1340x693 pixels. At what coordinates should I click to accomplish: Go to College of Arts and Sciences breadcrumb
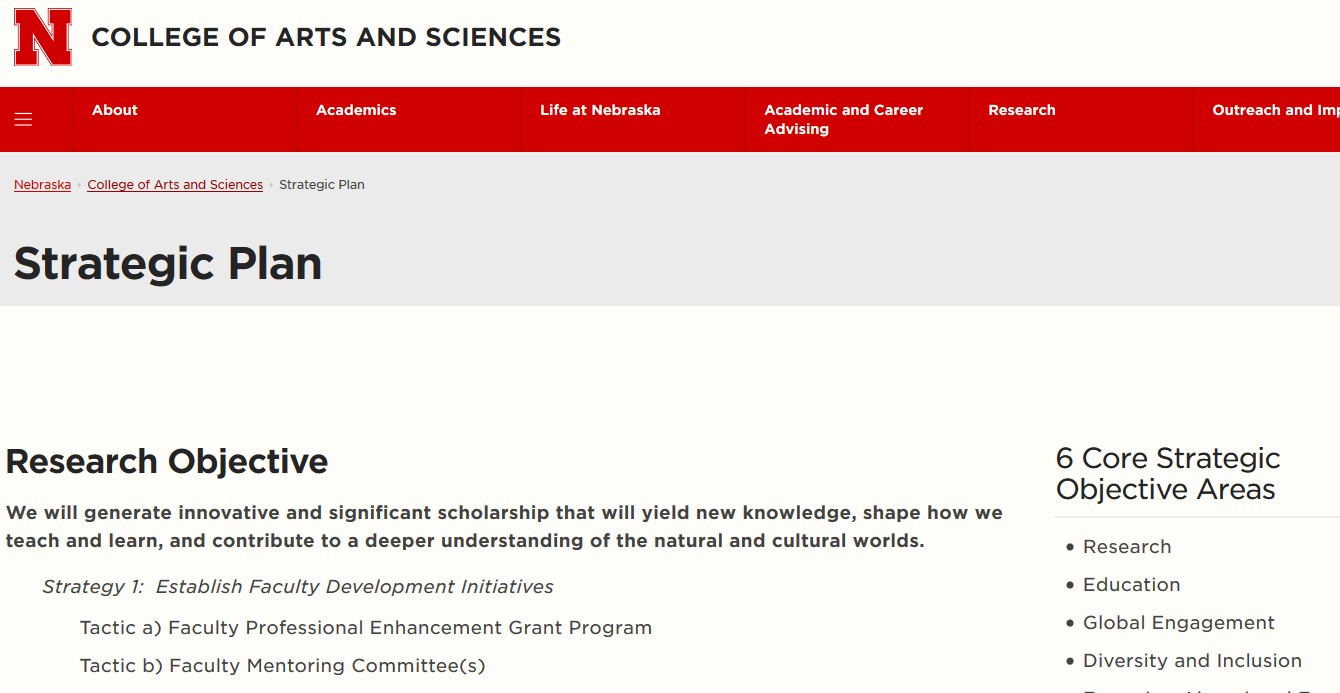click(175, 185)
